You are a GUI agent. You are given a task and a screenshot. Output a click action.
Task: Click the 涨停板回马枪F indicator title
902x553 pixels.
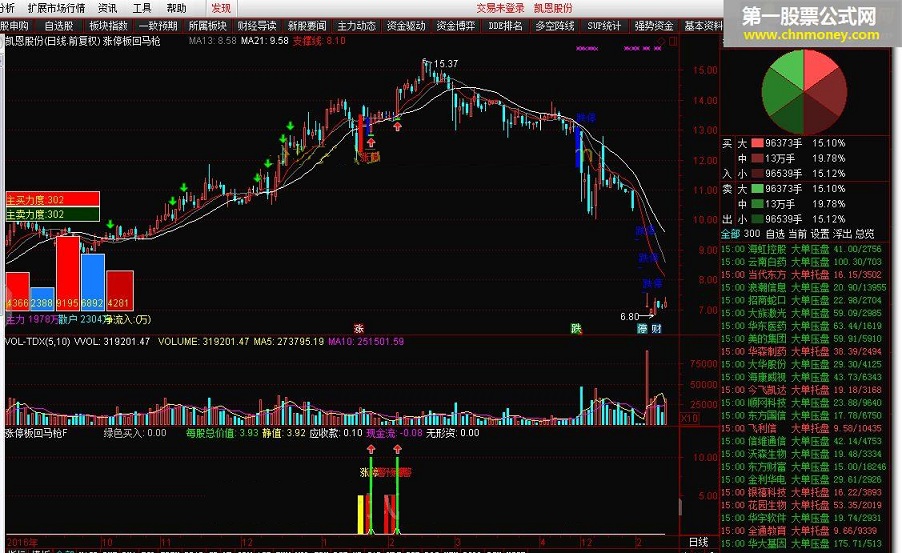[x=36, y=433]
